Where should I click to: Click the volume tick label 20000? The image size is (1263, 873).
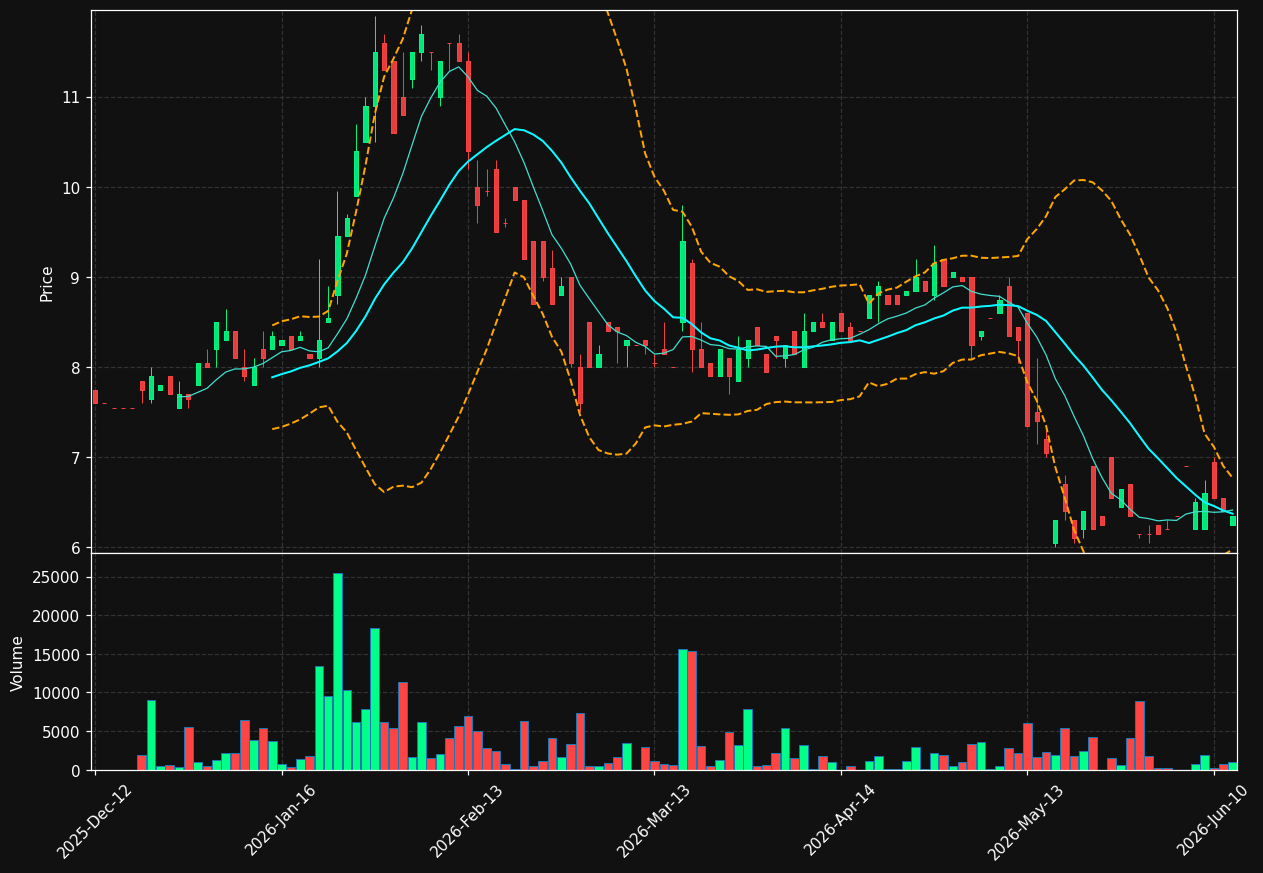[57, 617]
